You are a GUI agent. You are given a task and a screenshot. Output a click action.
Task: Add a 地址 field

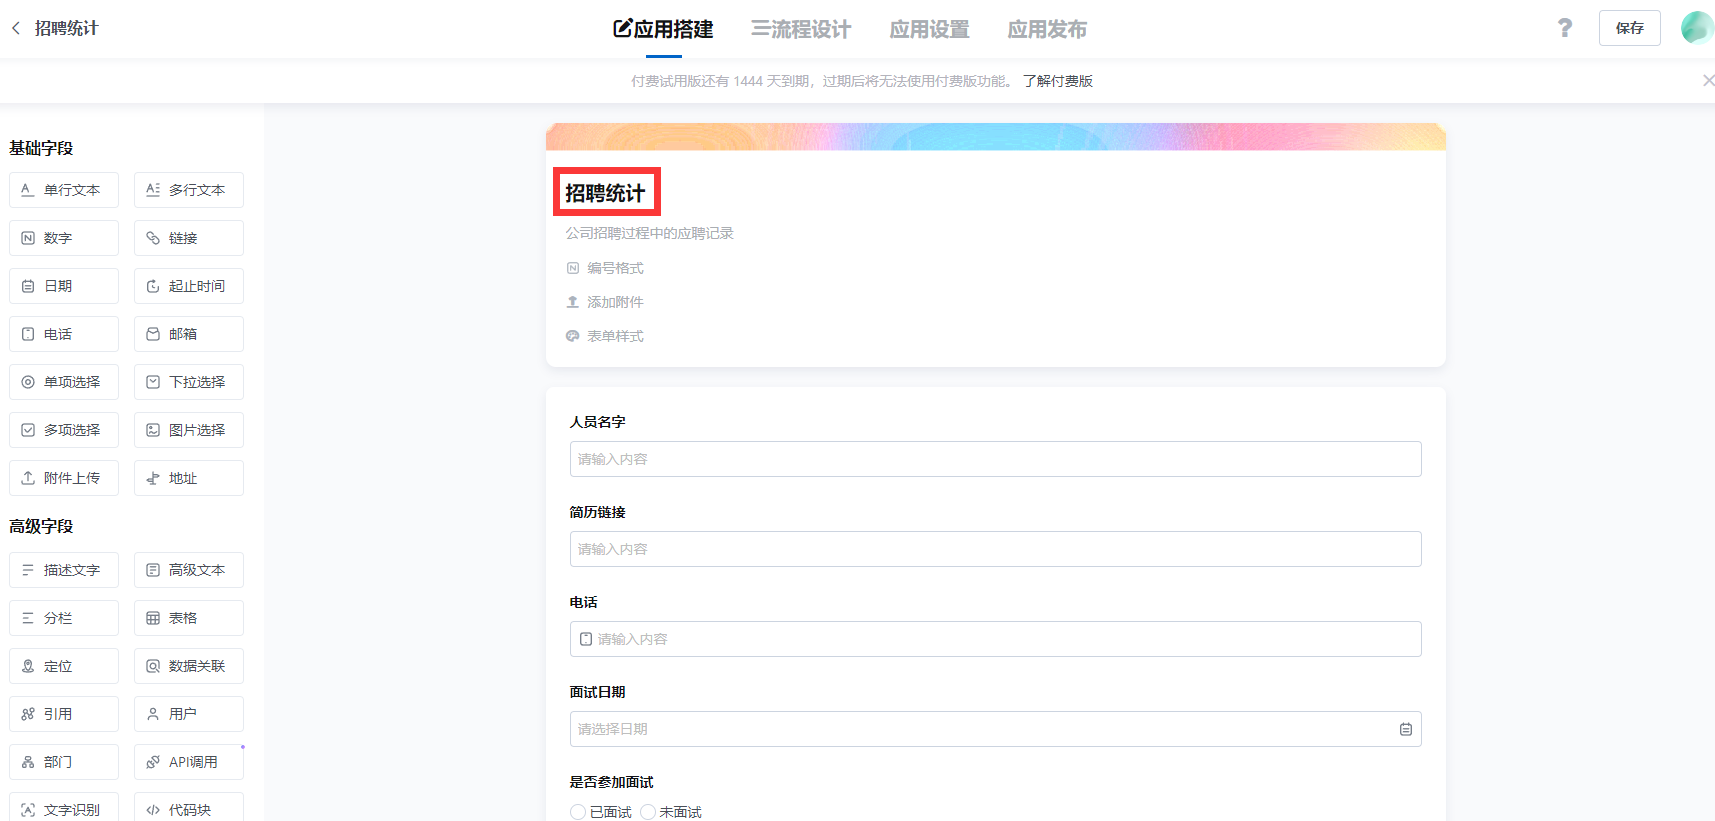[x=189, y=478]
